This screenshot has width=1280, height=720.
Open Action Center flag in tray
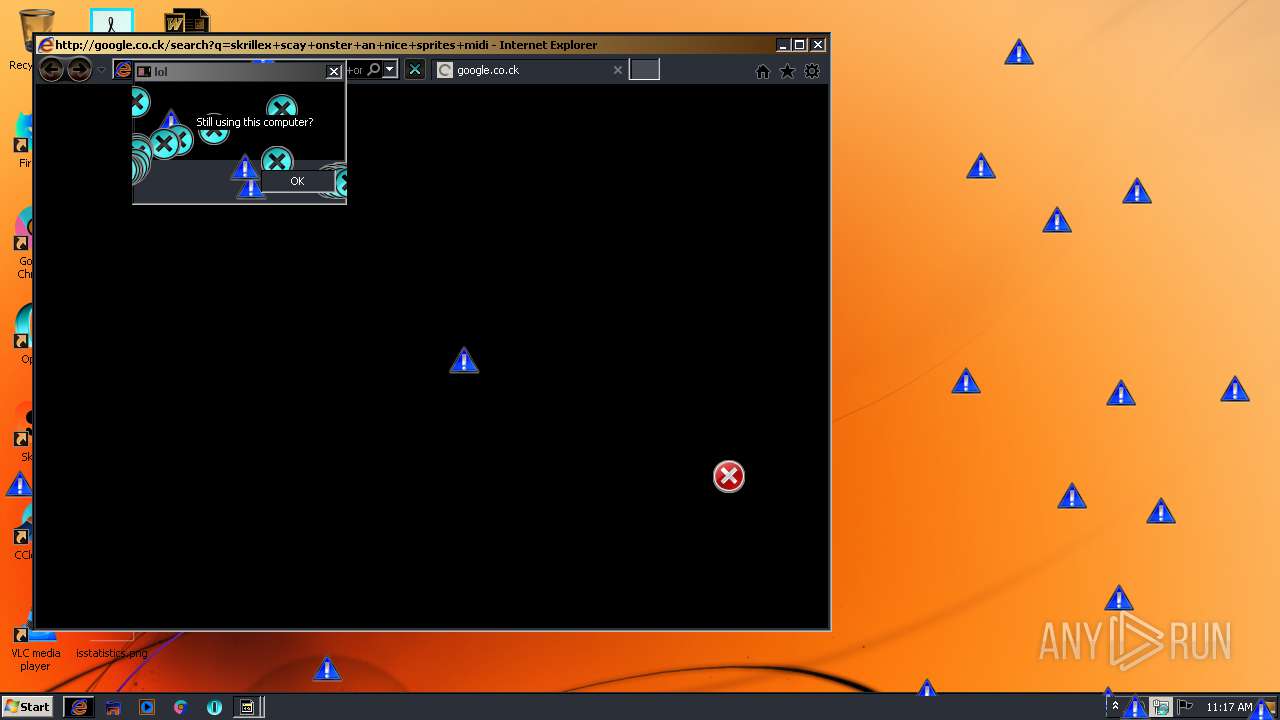(x=1185, y=707)
